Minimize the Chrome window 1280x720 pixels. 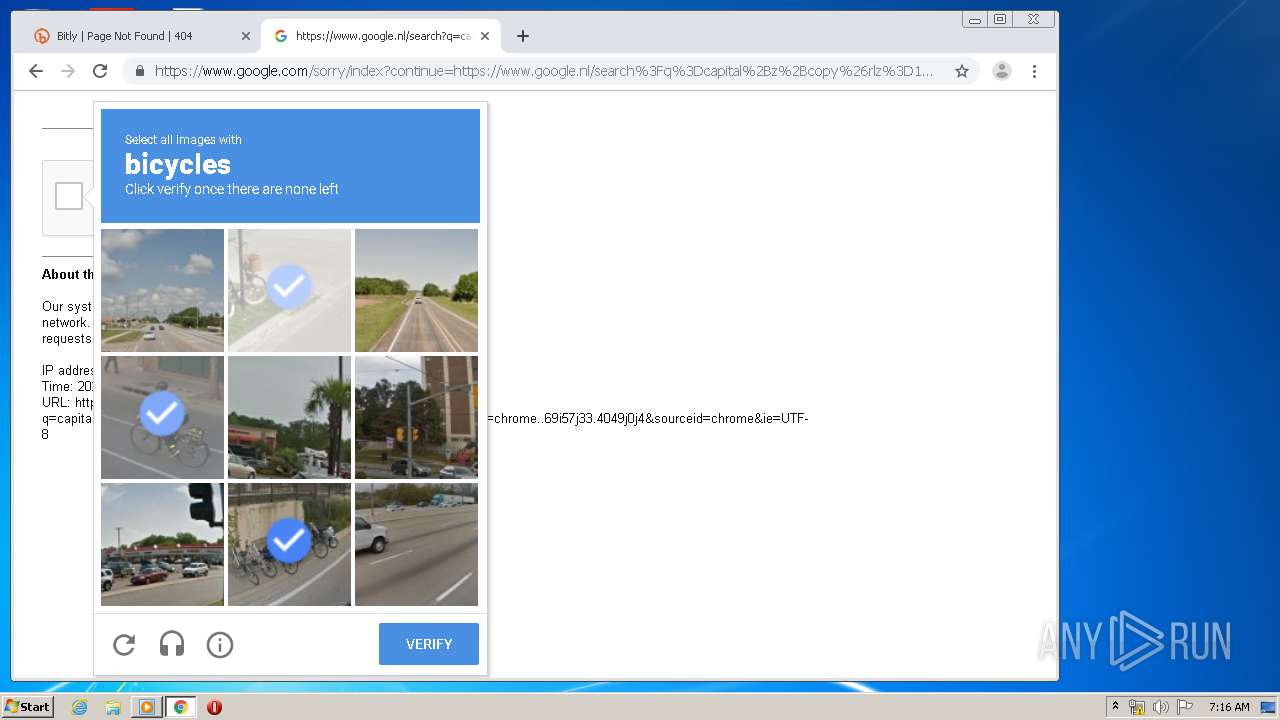click(x=975, y=19)
